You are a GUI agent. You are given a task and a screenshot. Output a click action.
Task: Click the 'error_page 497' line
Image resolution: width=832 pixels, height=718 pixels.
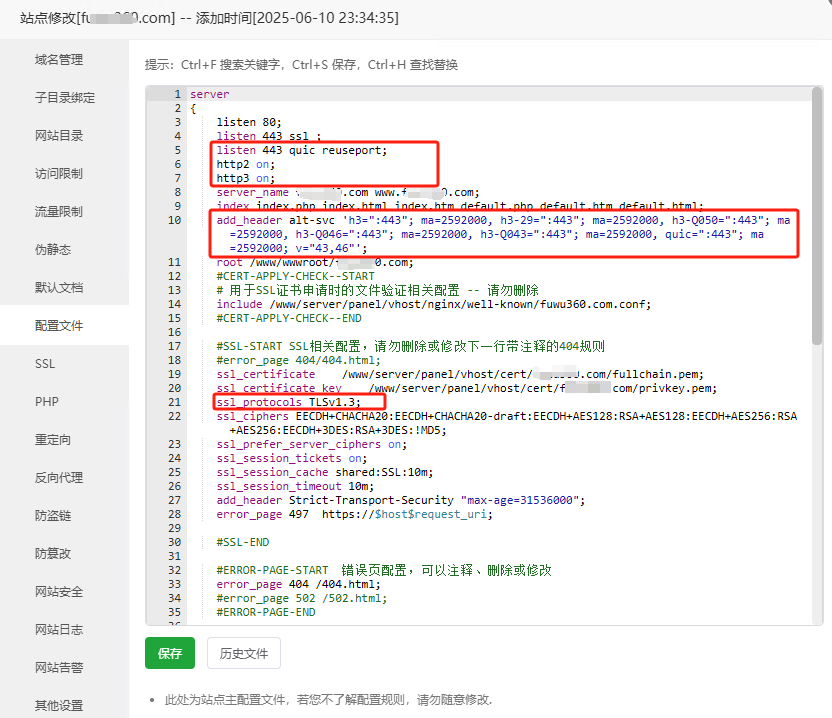[354, 514]
